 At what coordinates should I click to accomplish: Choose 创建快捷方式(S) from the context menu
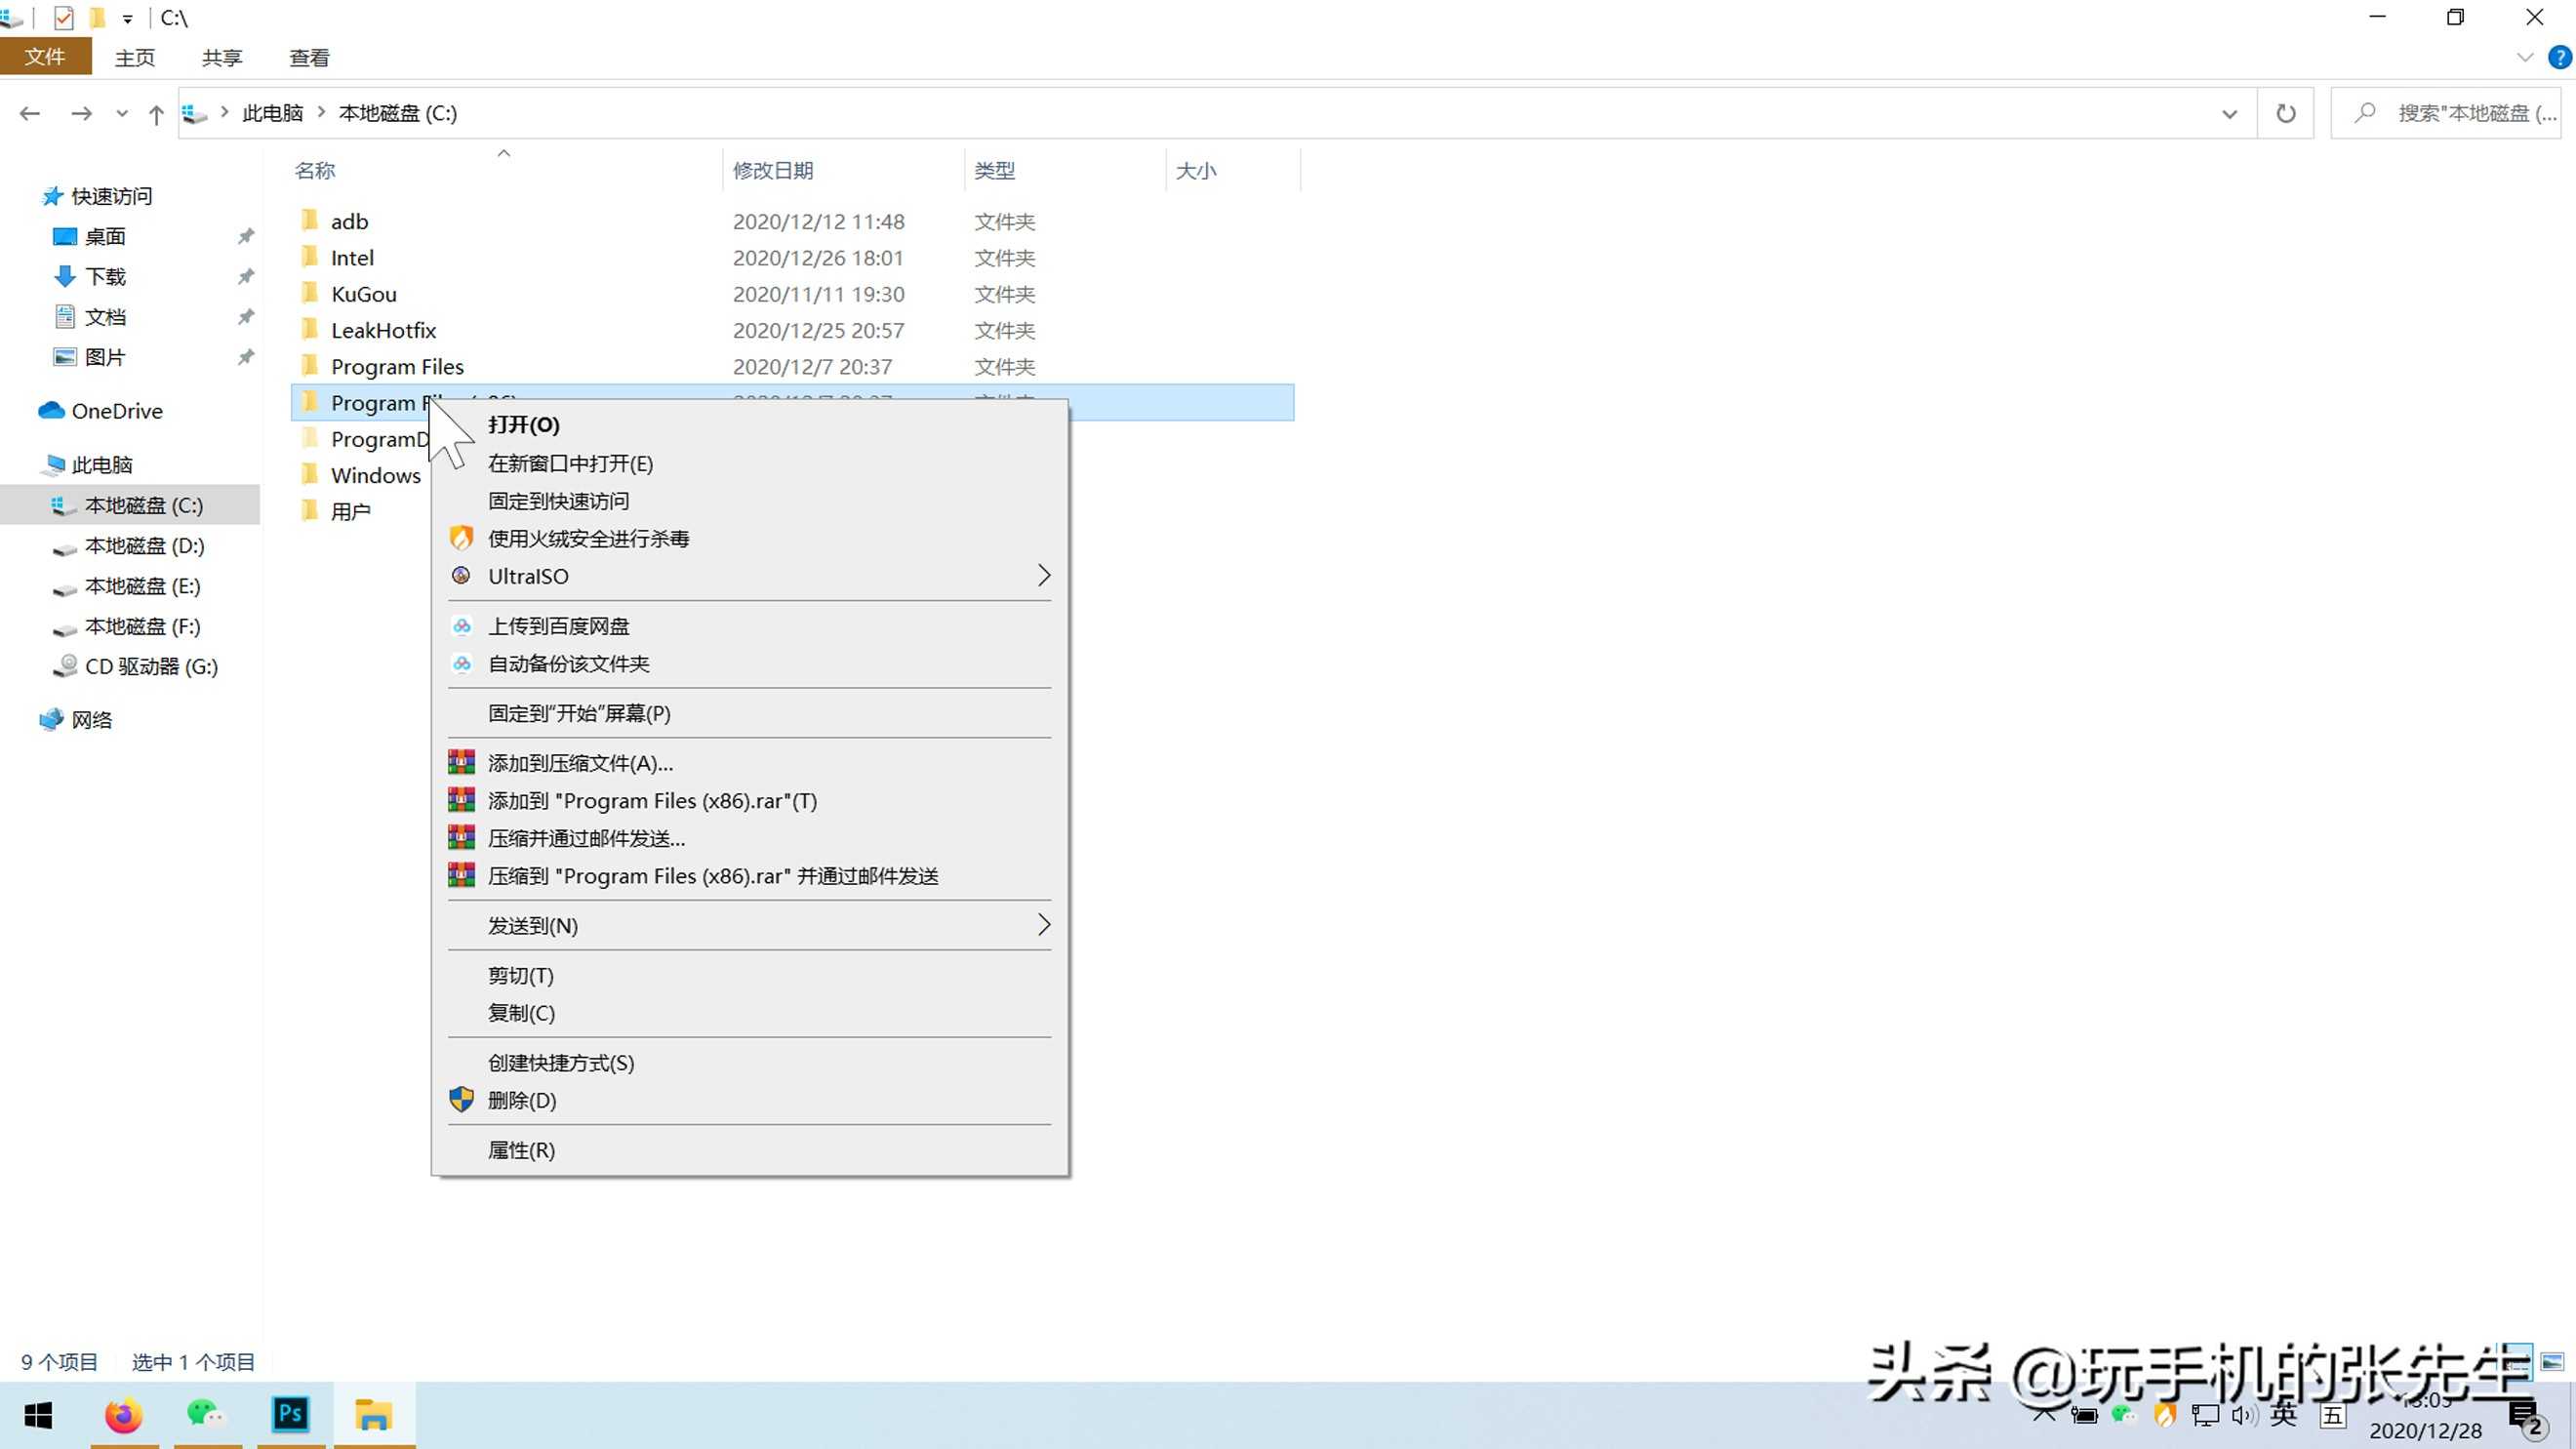point(750,1063)
